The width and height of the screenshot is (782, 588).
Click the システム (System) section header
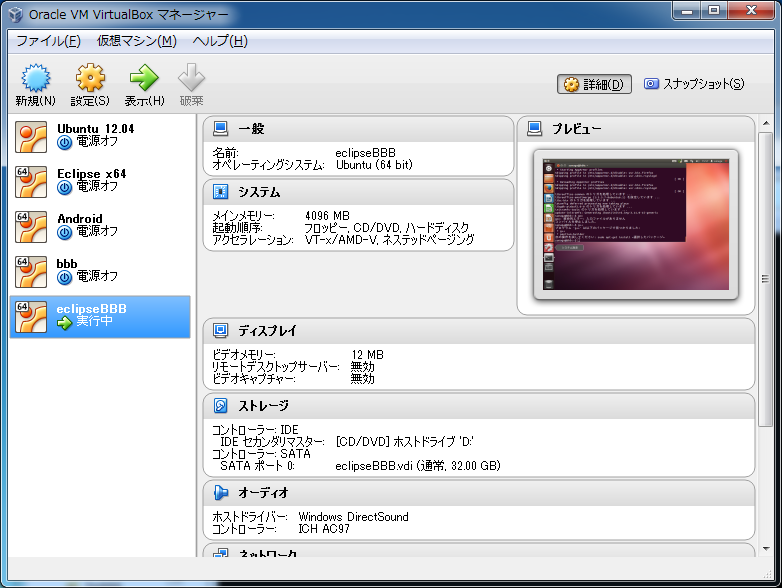pos(259,192)
